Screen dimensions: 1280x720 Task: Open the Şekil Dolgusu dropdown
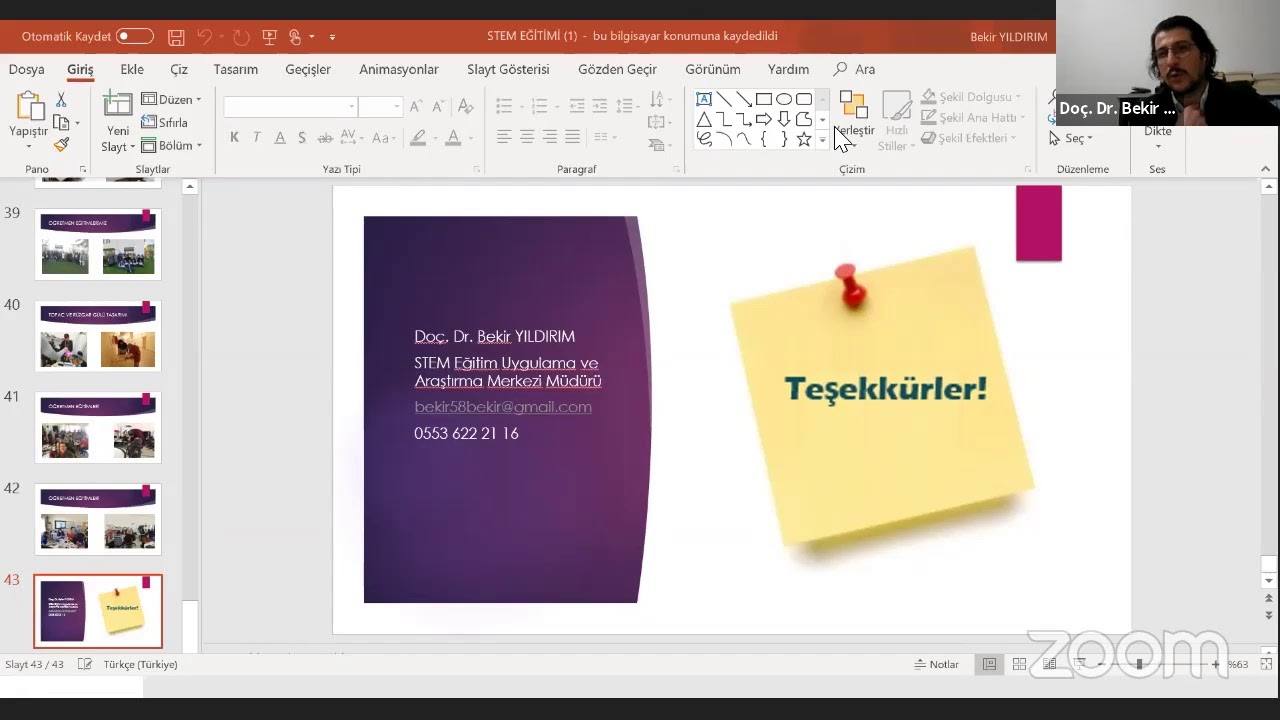point(971,97)
